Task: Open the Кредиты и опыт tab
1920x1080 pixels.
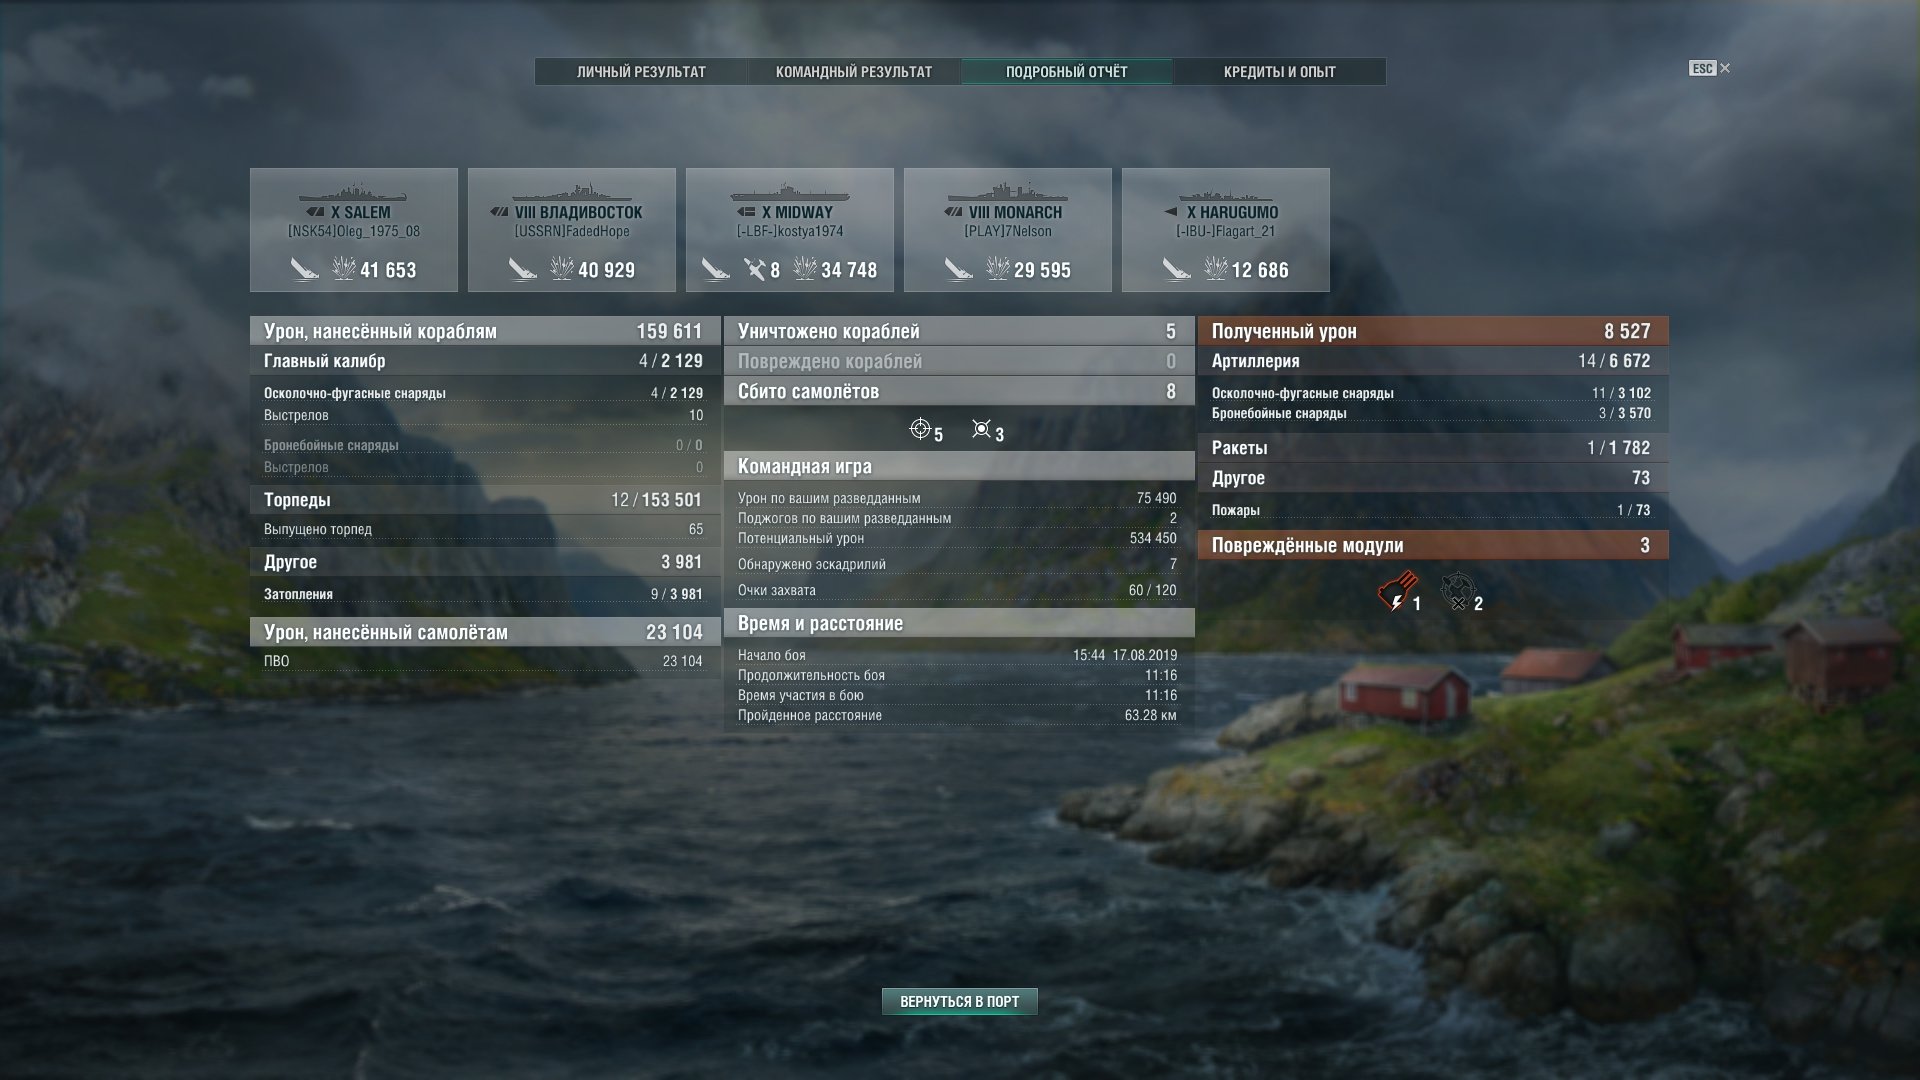Action: [x=1280, y=72]
